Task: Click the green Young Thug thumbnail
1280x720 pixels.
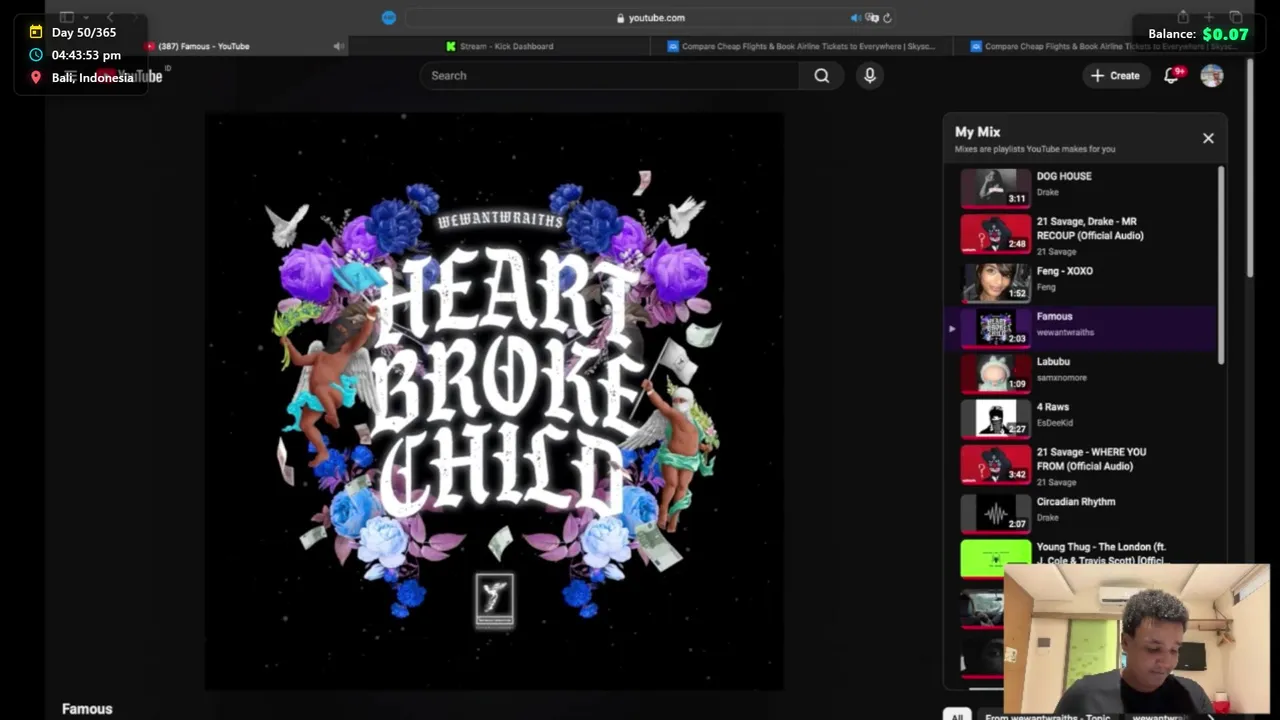Action: pyautogui.click(x=996, y=559)
